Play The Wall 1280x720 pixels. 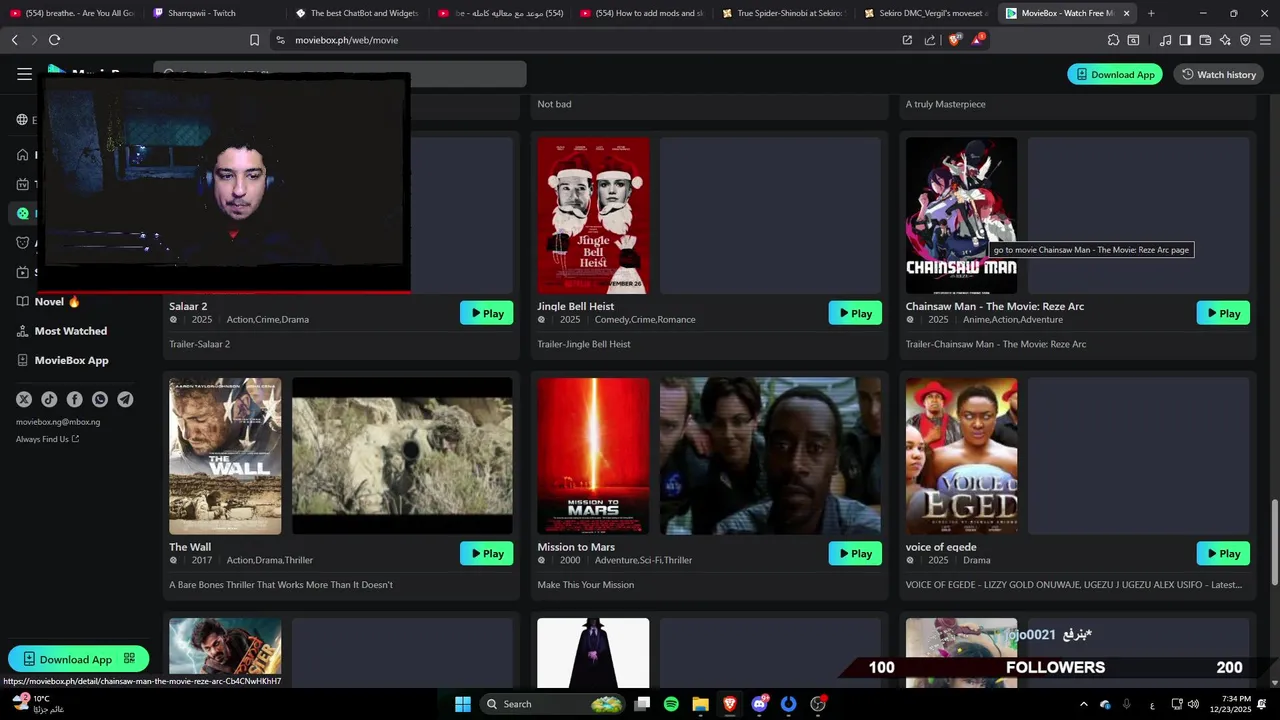[486, 553]
